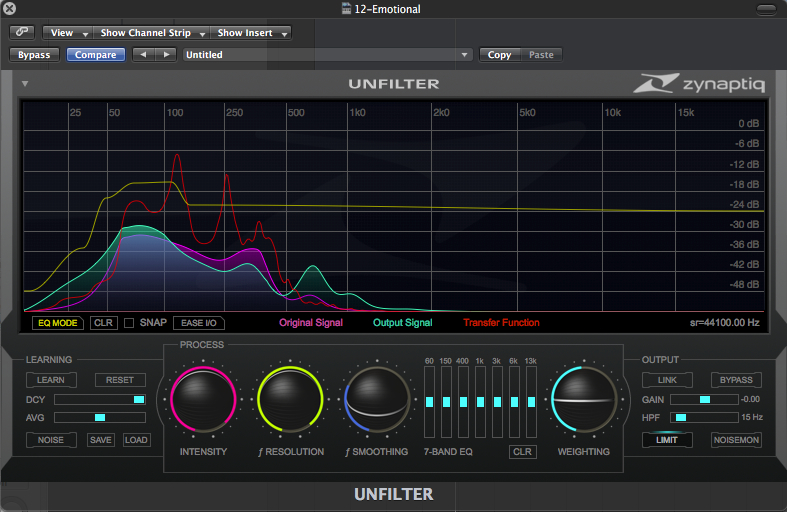Click the LOAD button
Image resolution: width=787 pixels, height=512 pixels.
[136, 440]
